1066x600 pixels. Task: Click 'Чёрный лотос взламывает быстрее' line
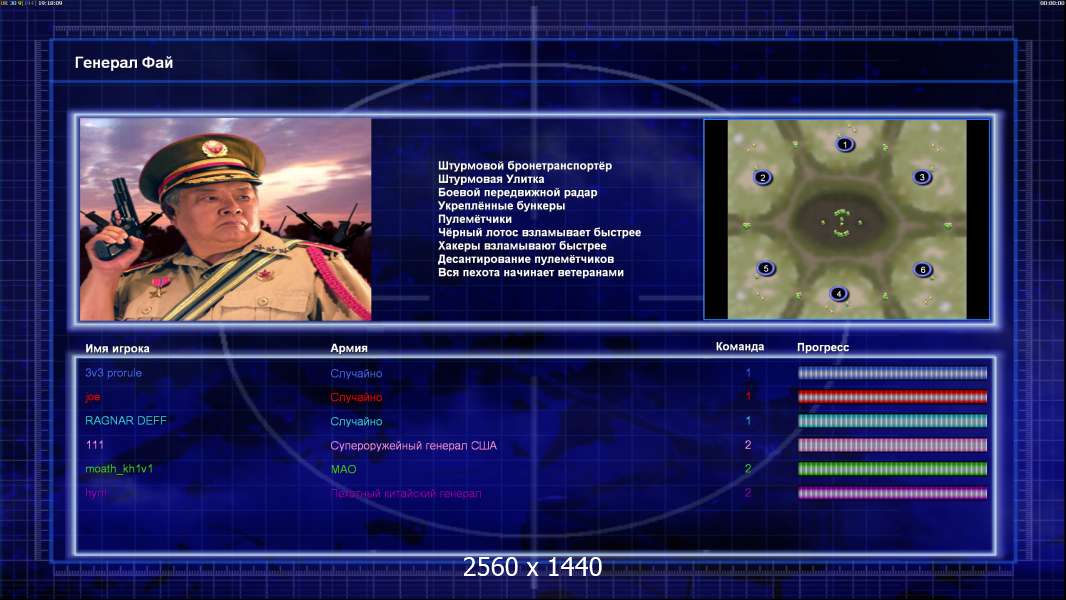tap(539, 232)
